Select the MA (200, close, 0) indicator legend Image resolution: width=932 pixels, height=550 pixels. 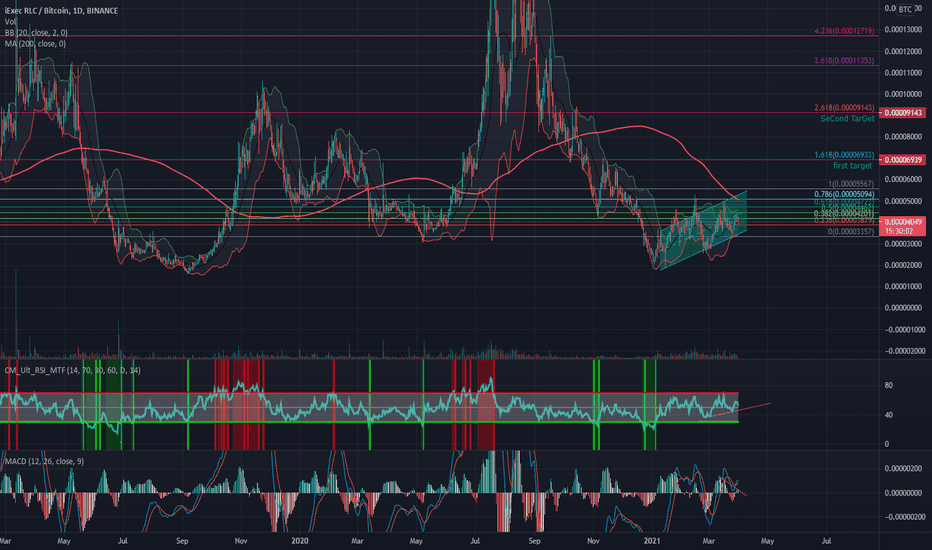[35, 43]
